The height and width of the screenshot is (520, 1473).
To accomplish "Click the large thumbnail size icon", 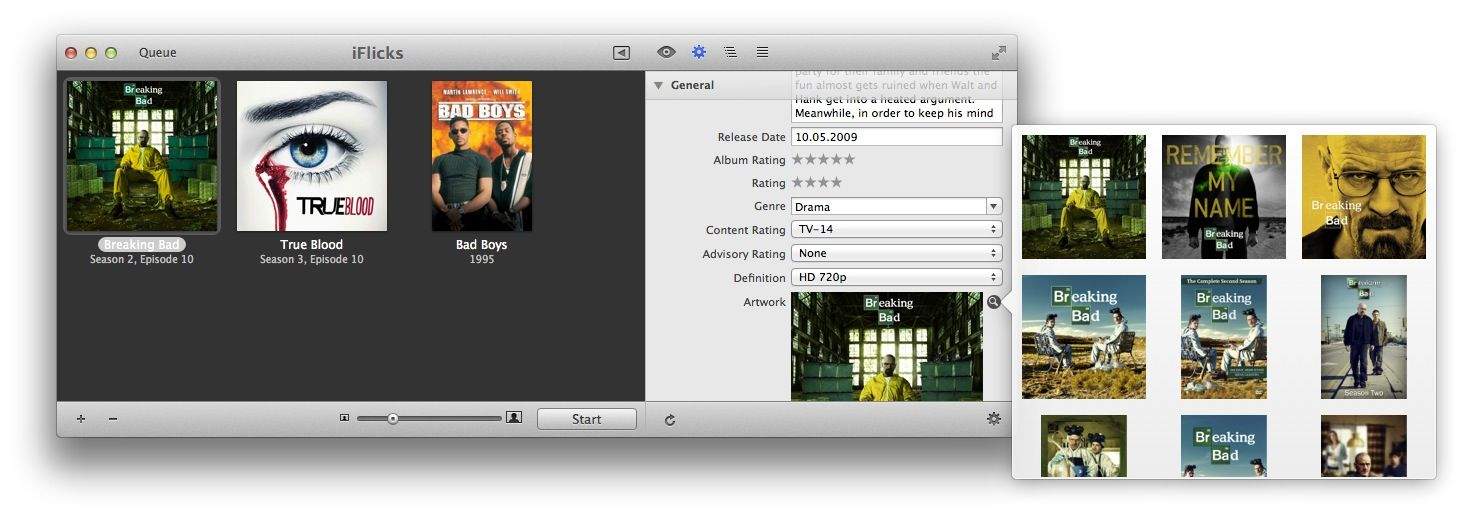I will pos(514,418).
